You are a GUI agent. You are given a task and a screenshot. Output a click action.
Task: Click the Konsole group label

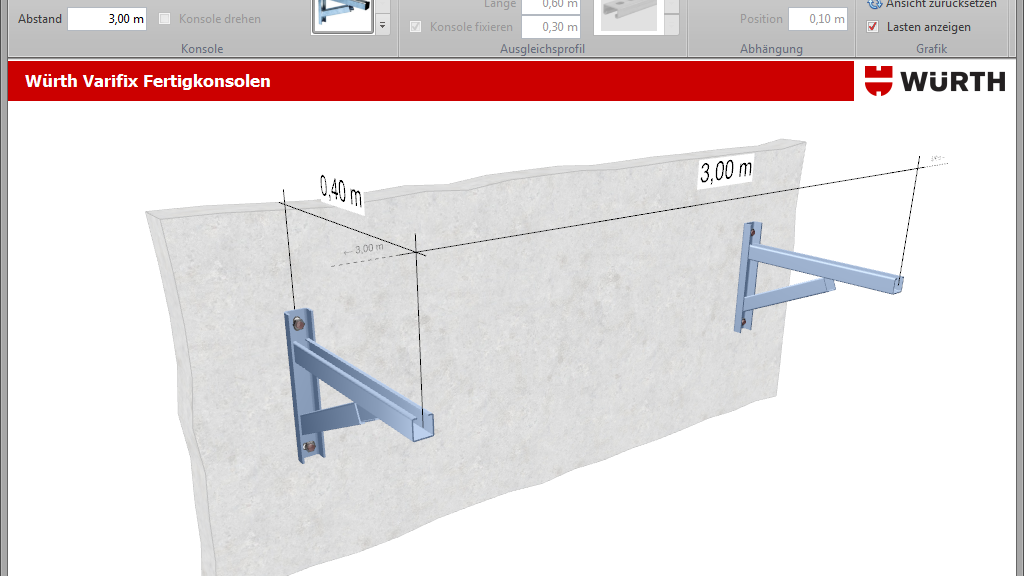click(202, 49)
